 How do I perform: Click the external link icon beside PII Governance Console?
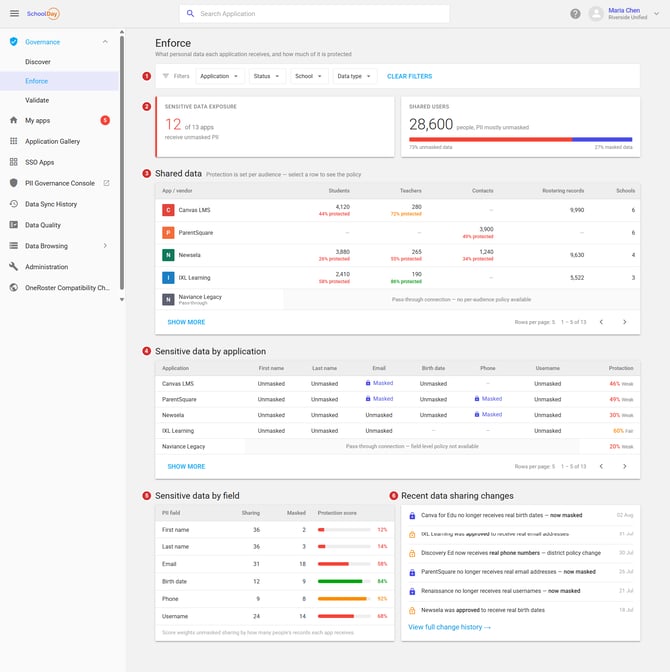point(106,183)
